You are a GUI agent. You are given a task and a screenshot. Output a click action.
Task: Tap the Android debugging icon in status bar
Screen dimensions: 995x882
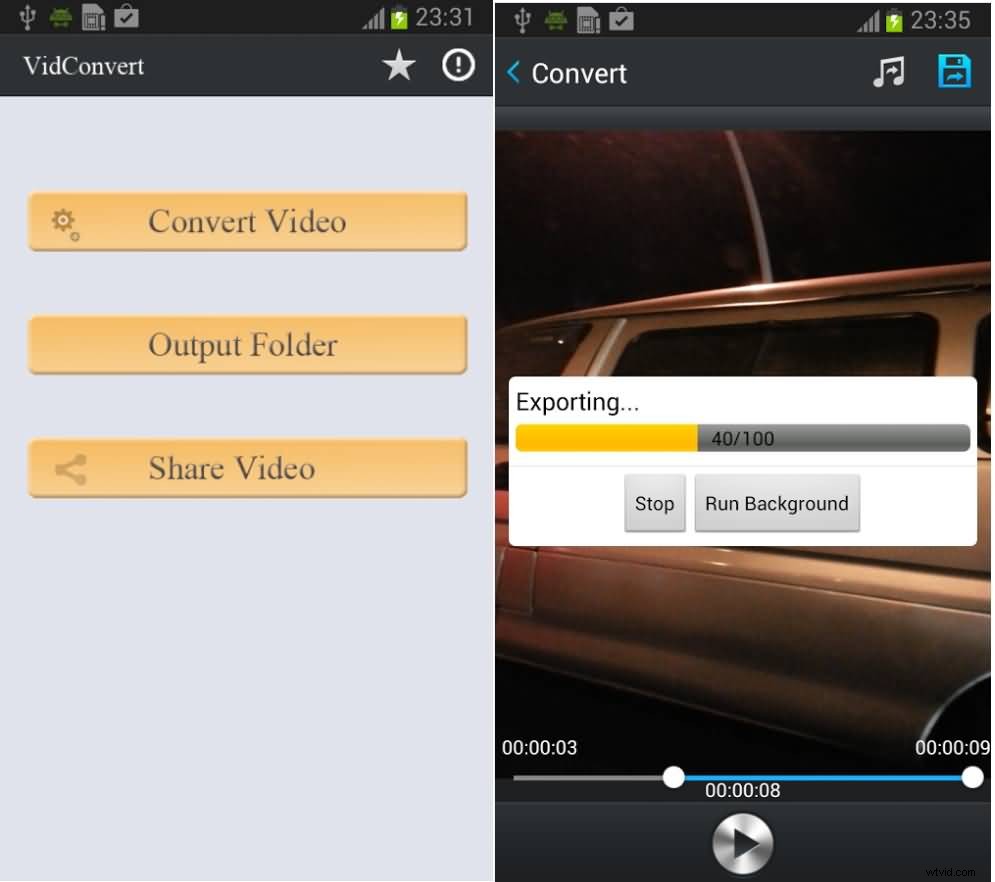tap(60, 16)
